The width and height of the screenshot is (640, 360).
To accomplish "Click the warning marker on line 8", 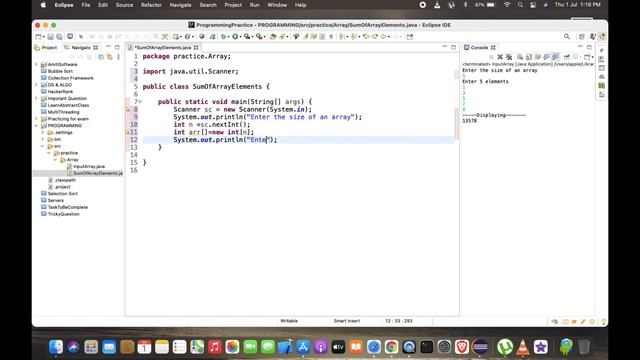I will coord(127,109).
